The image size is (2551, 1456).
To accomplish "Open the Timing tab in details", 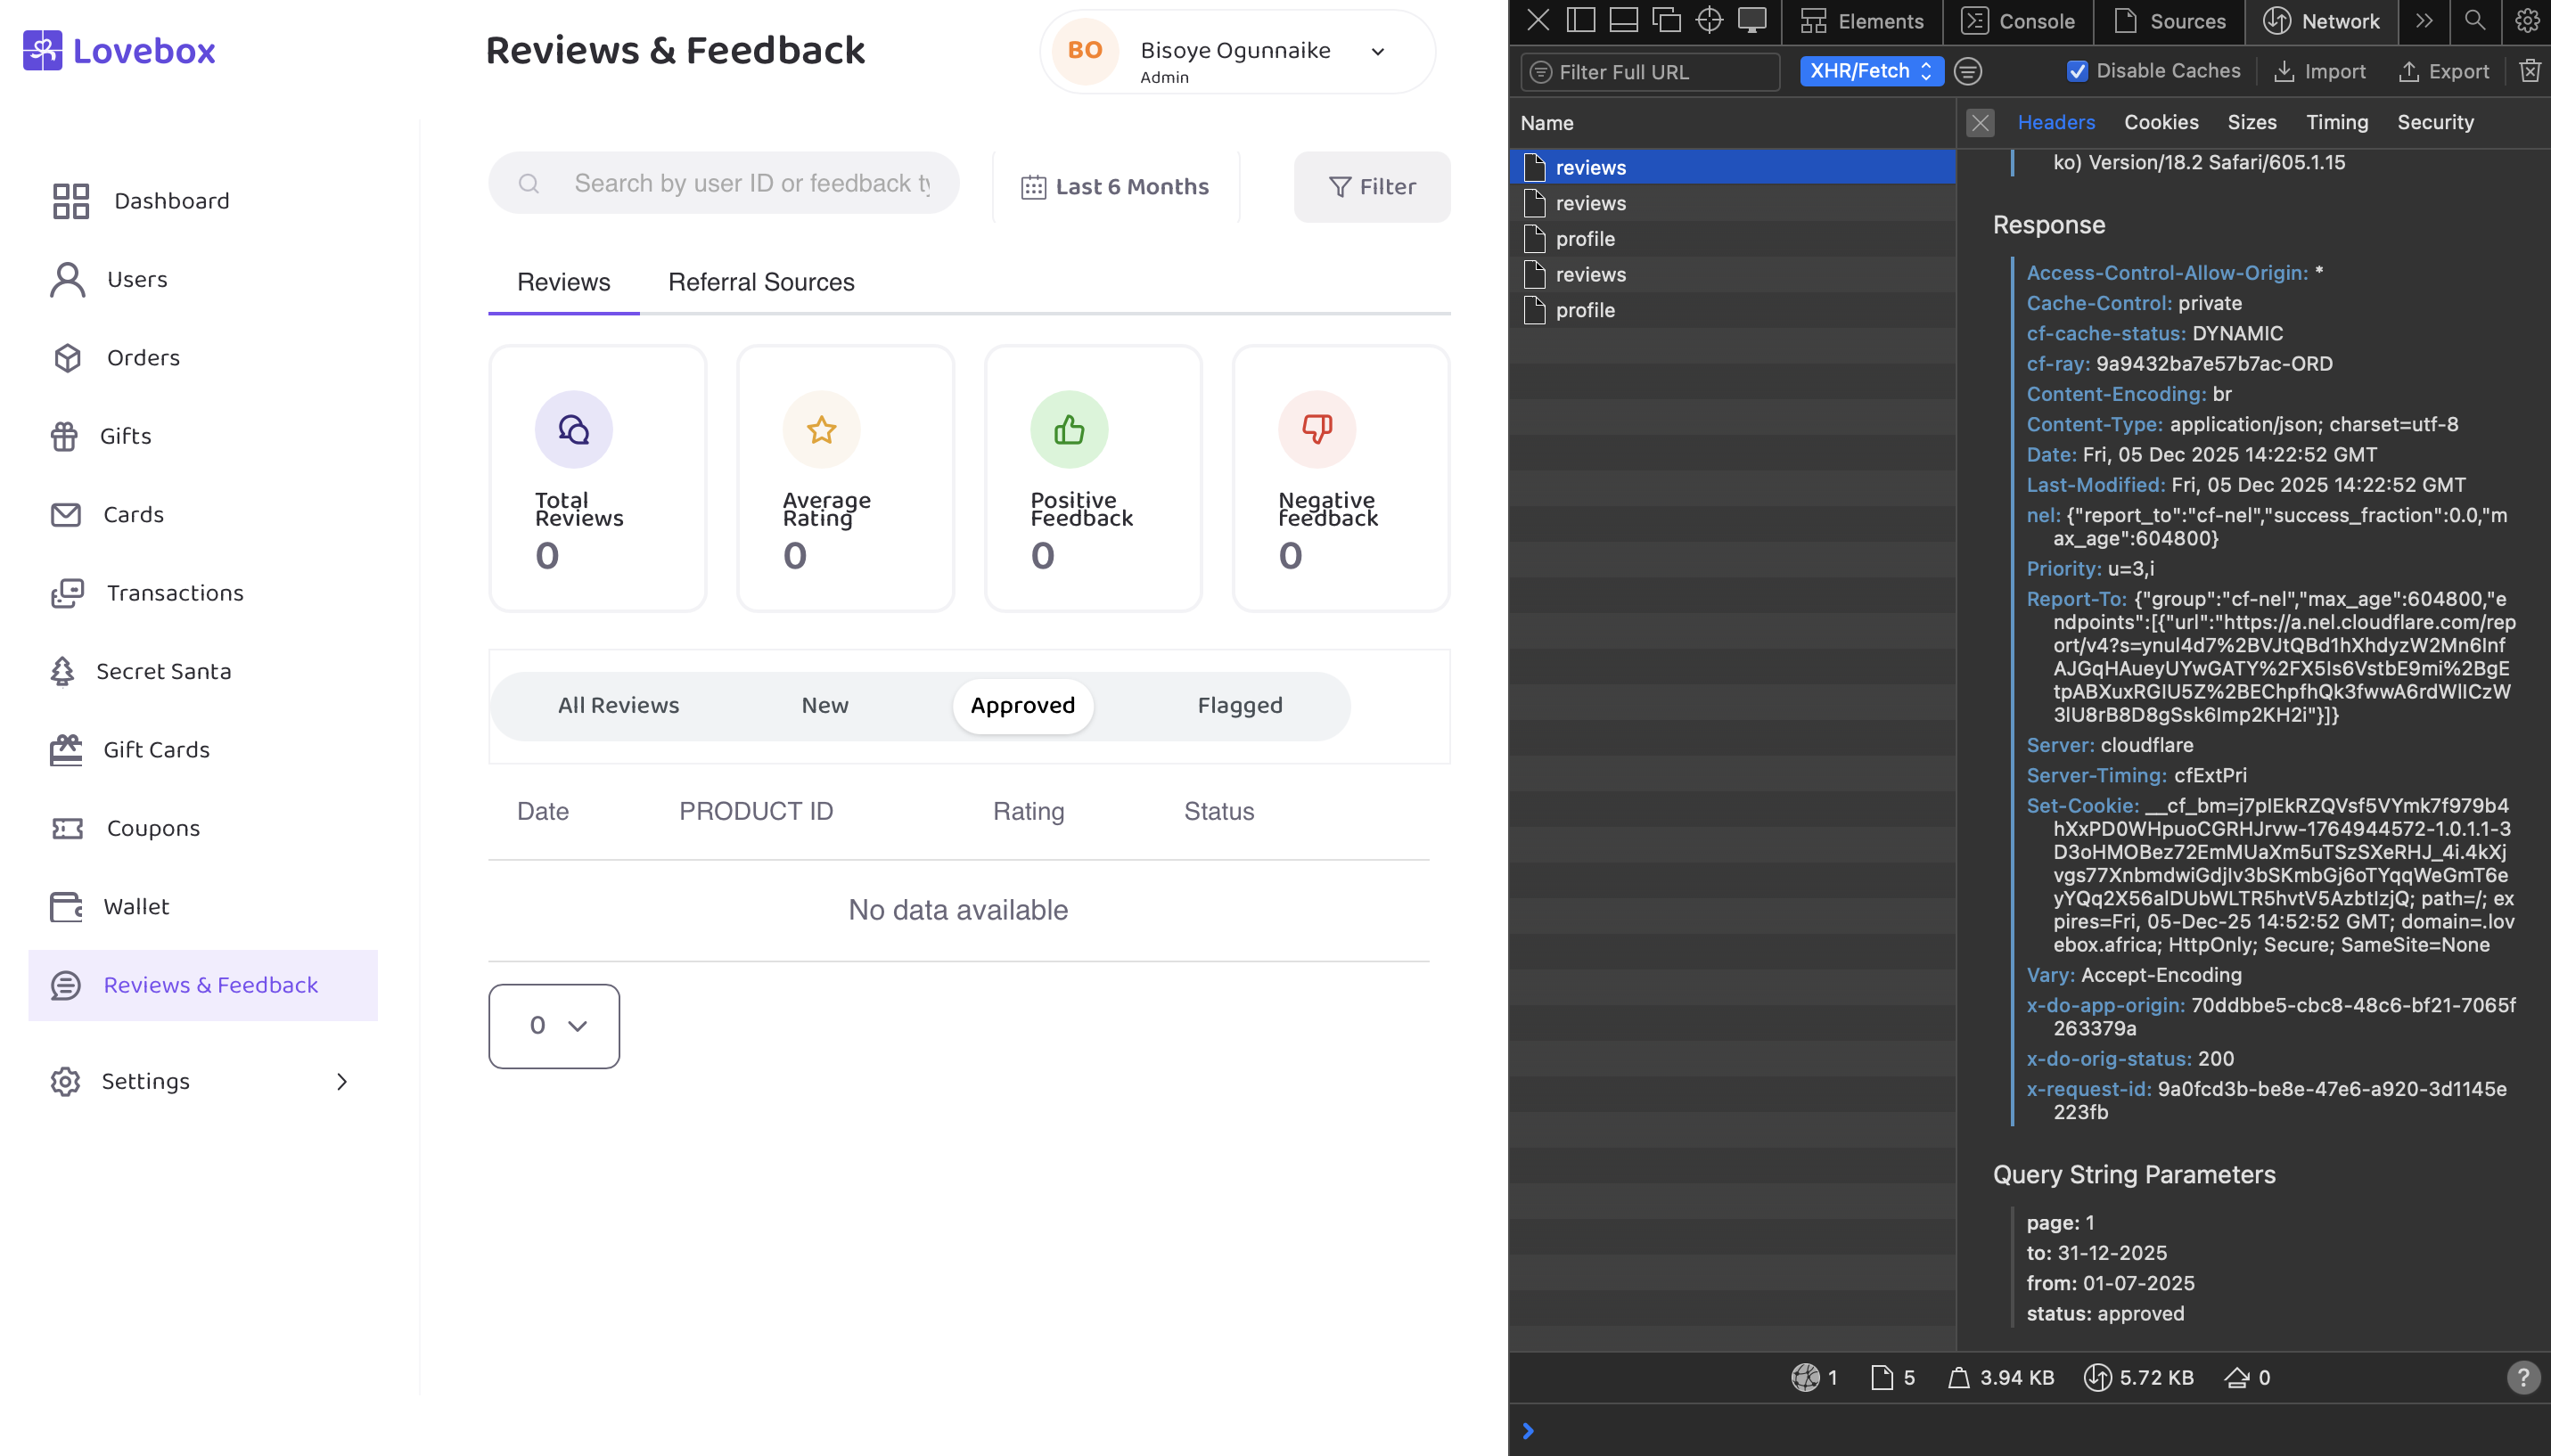I will (2336, 123).
